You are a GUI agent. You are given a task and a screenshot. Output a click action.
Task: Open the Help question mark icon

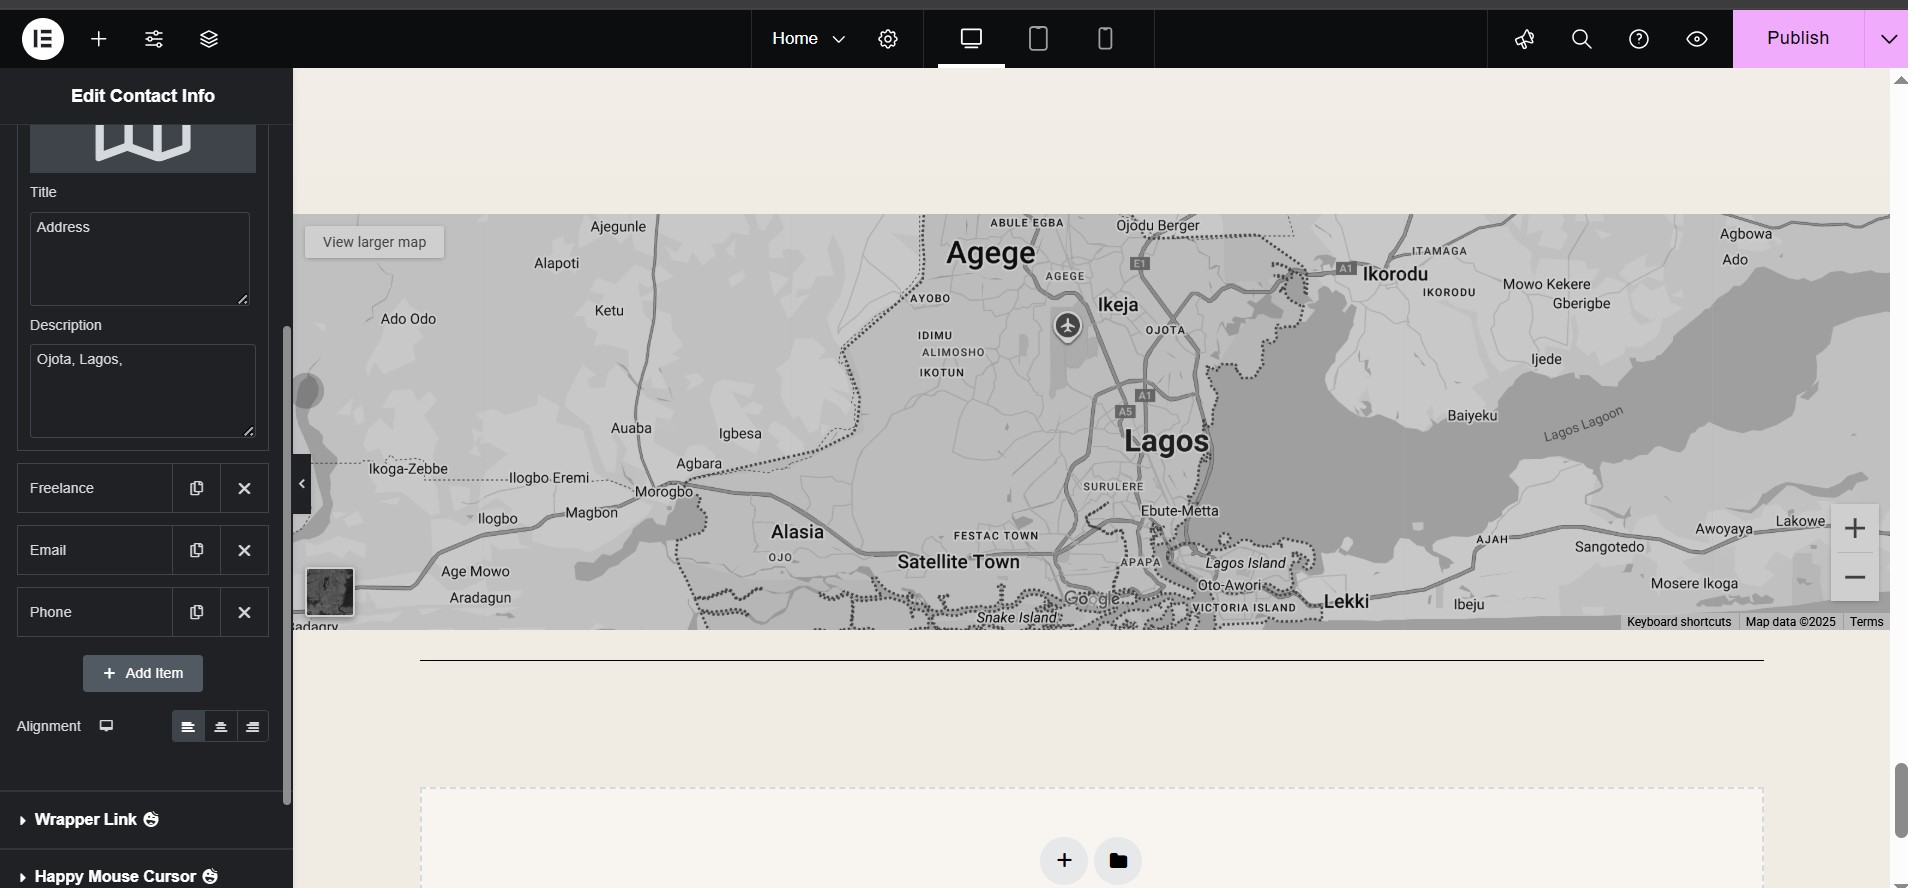tap(1638, 39)
